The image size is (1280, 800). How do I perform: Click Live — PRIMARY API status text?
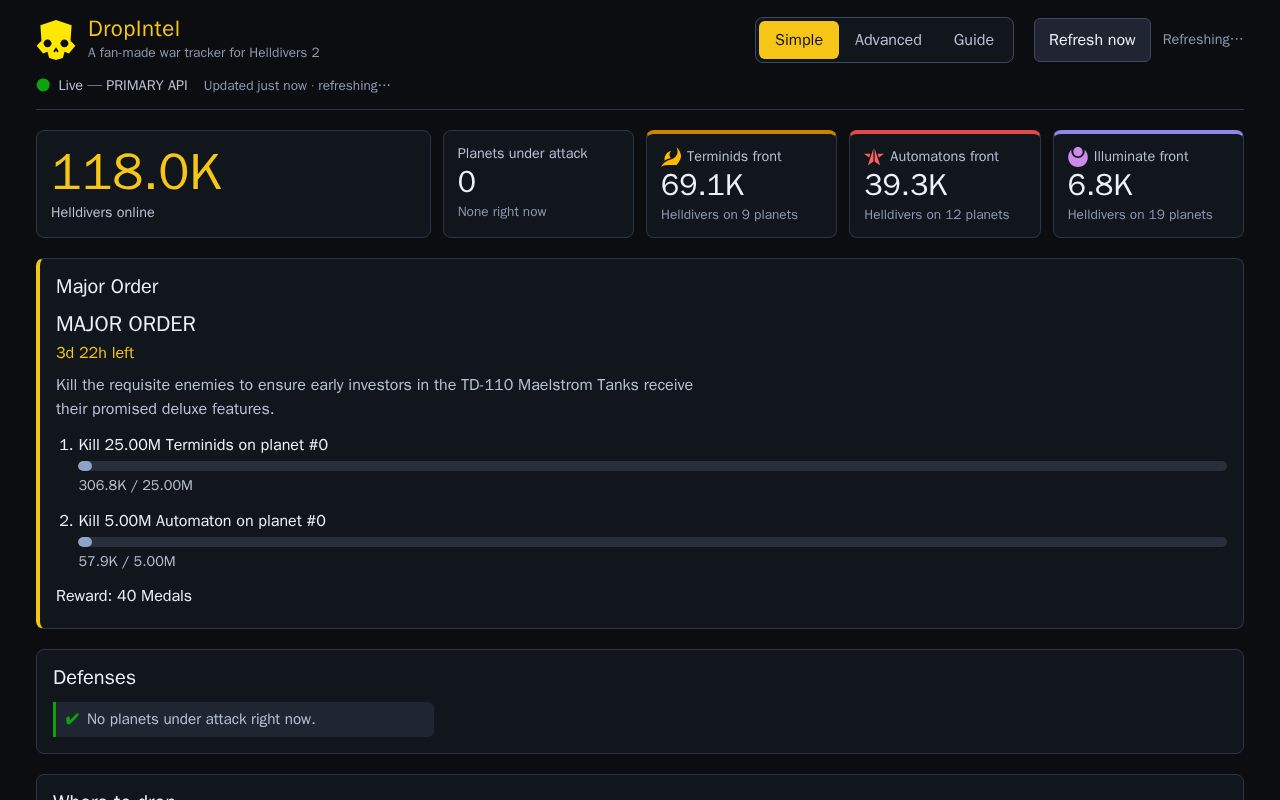coord(123,85)
